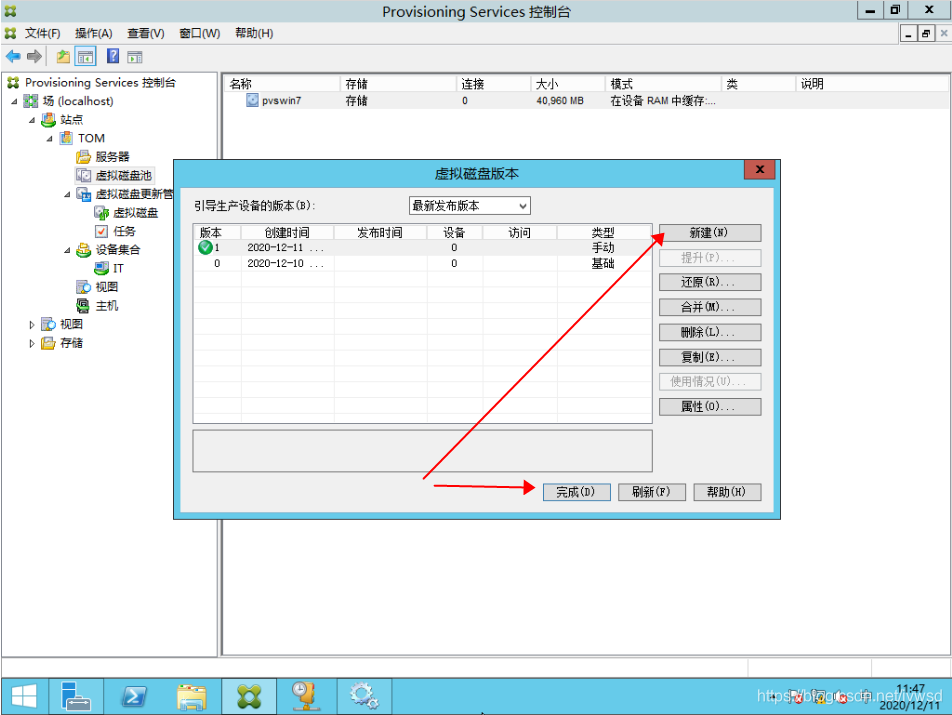Open the 最新发布版本 boot version dropdown
Screen dimensions: 952x715
click(469, 206)
